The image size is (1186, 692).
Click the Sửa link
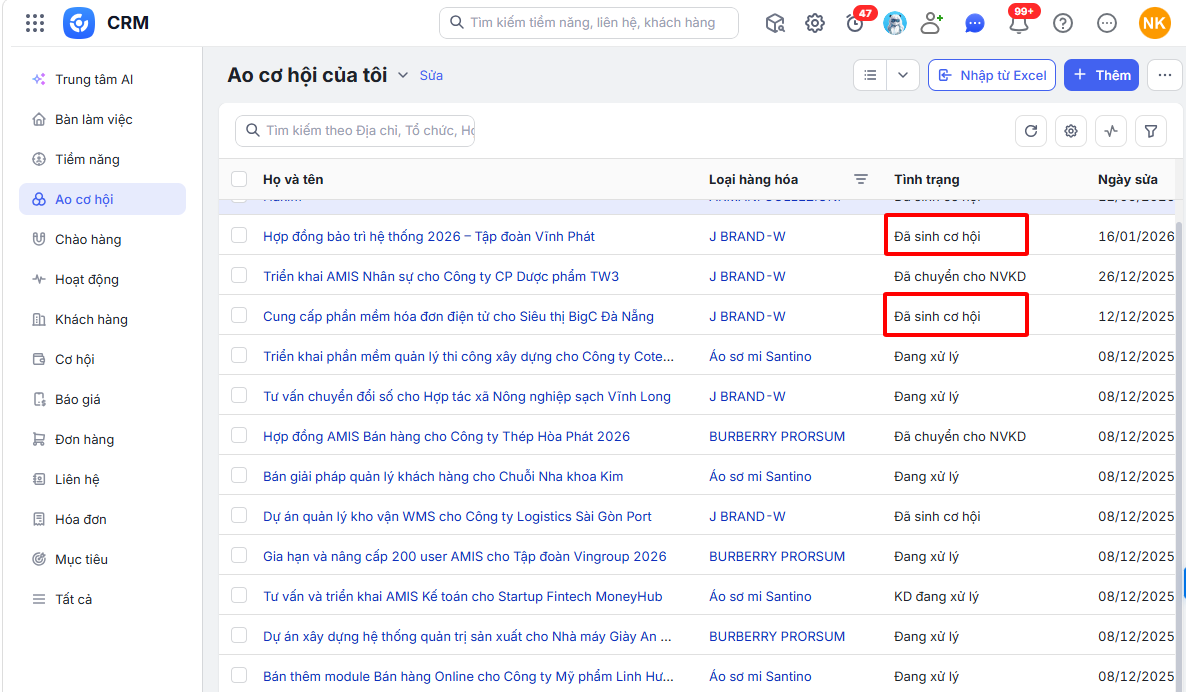tap(431, 76)
